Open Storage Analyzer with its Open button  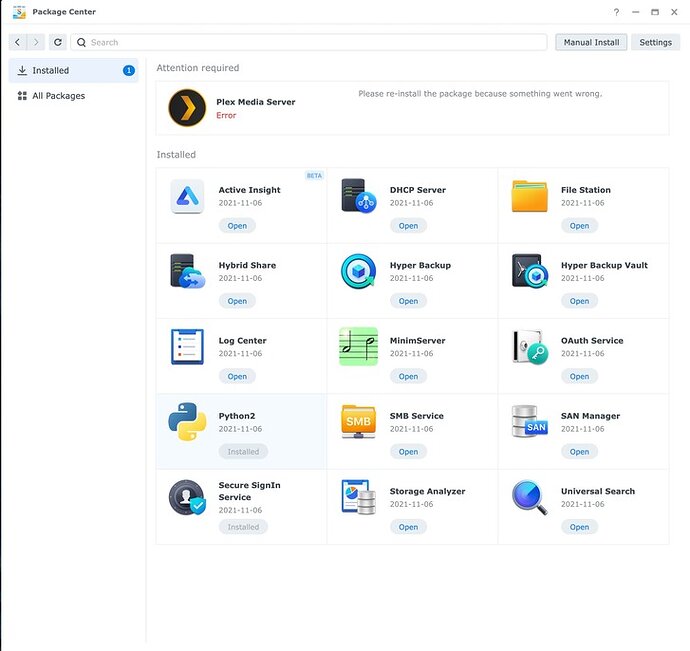click(x=408, y=527)
